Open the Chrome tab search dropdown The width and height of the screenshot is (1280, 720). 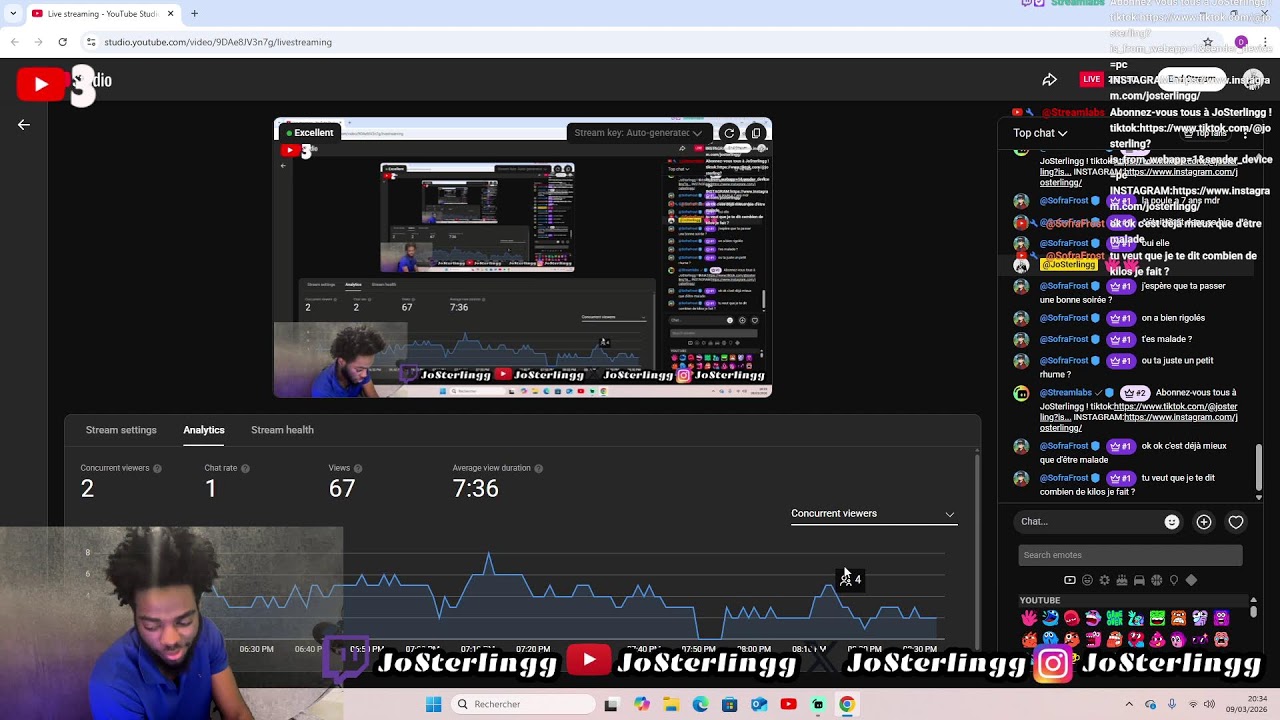click(x=13, y=14)
